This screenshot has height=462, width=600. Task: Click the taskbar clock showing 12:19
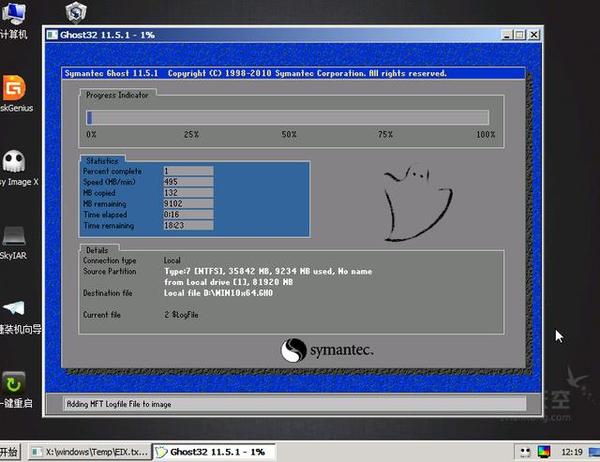coord(573,452)
